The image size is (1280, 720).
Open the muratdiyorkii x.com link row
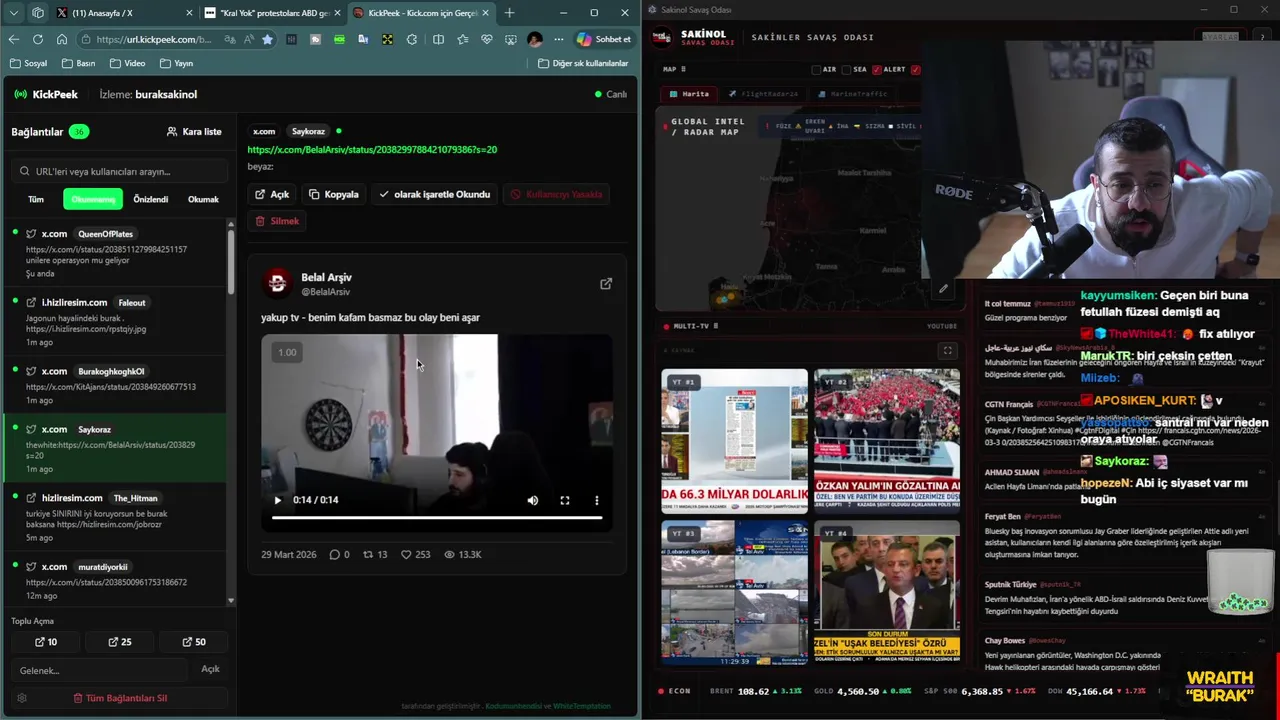tap(115, 580)
